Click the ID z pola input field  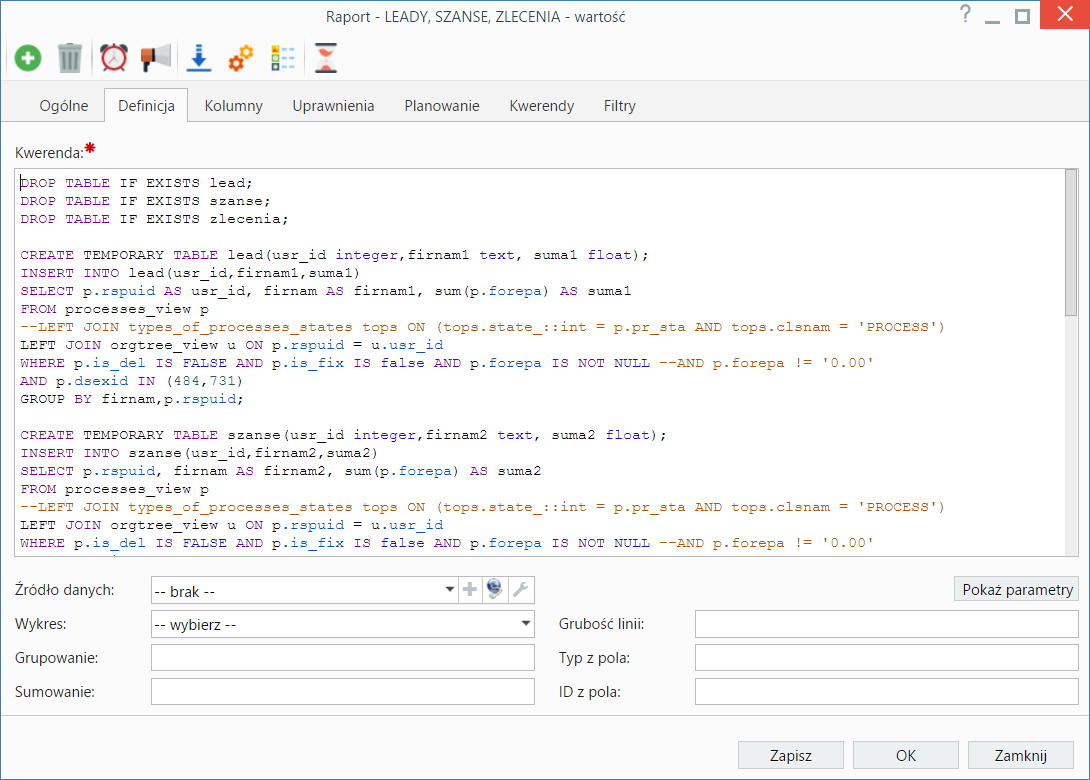[x=886, y=692]
